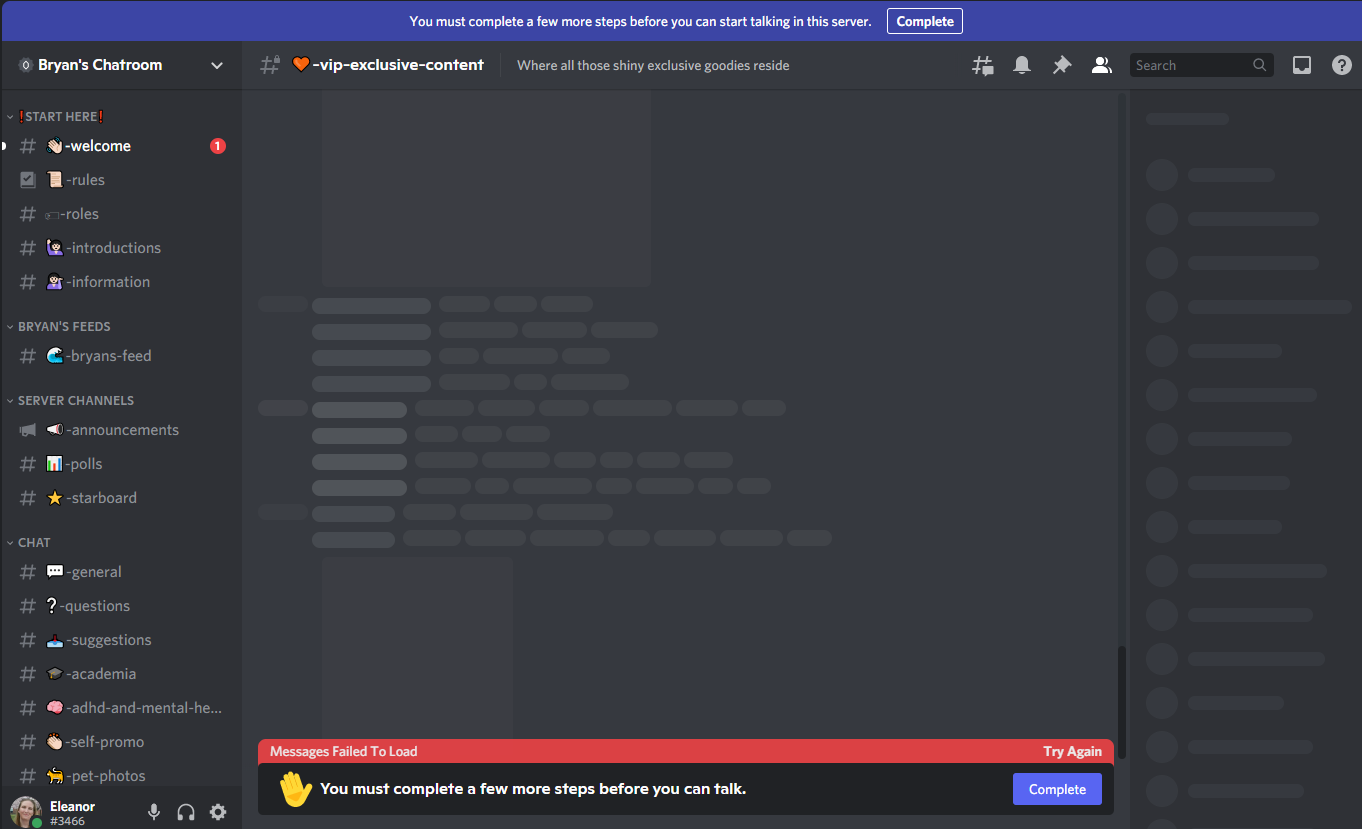The image size is (1362, 829).
Task: Open User Settings gear icon
Action: [218, 812]
